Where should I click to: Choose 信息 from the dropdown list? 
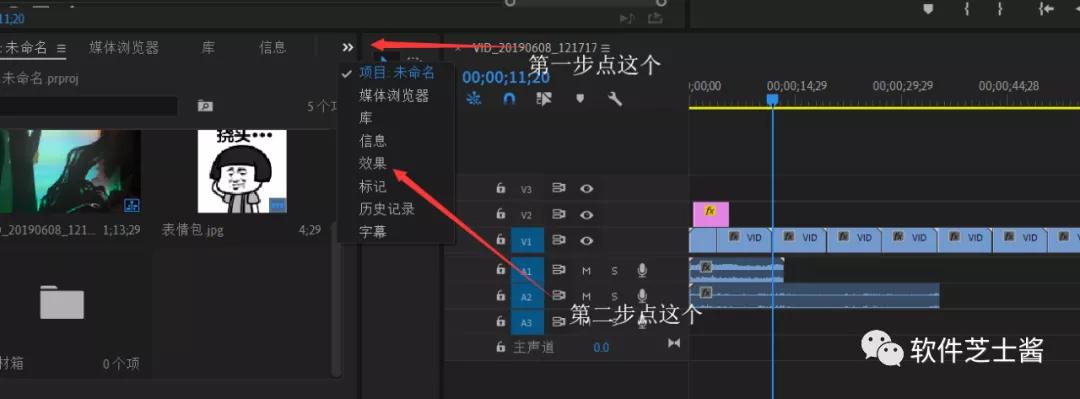tap(373, 141)
